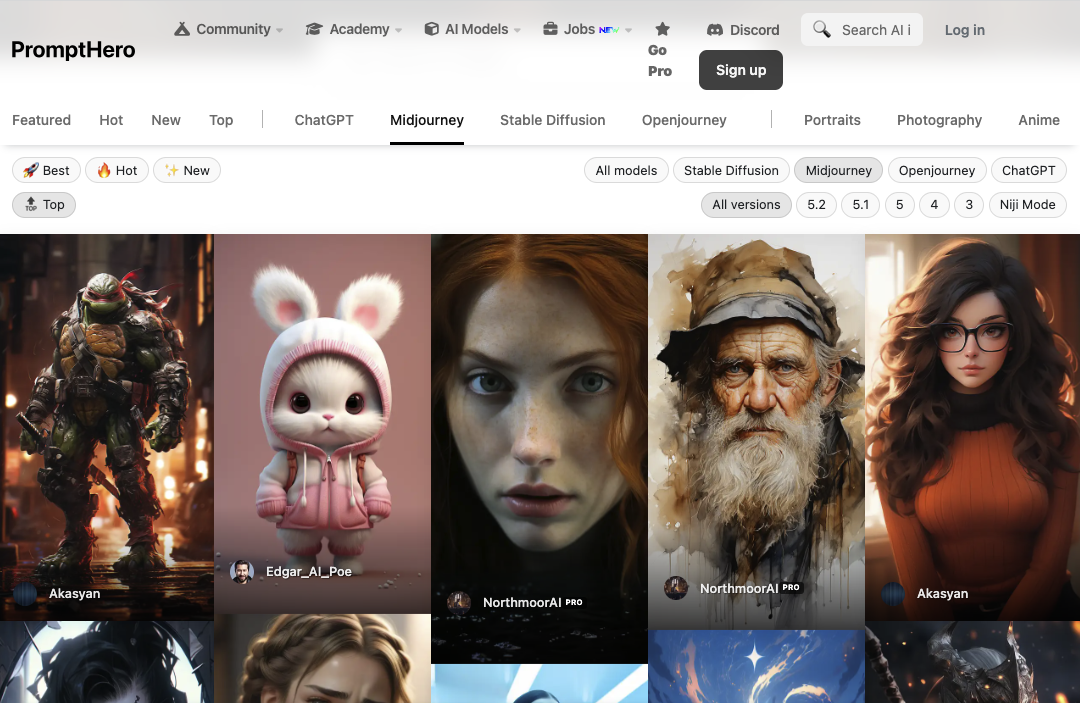Screen dimensions: 1080x703
Task: Open the red-haired woman portrait
Action: [x=539, y=449]
